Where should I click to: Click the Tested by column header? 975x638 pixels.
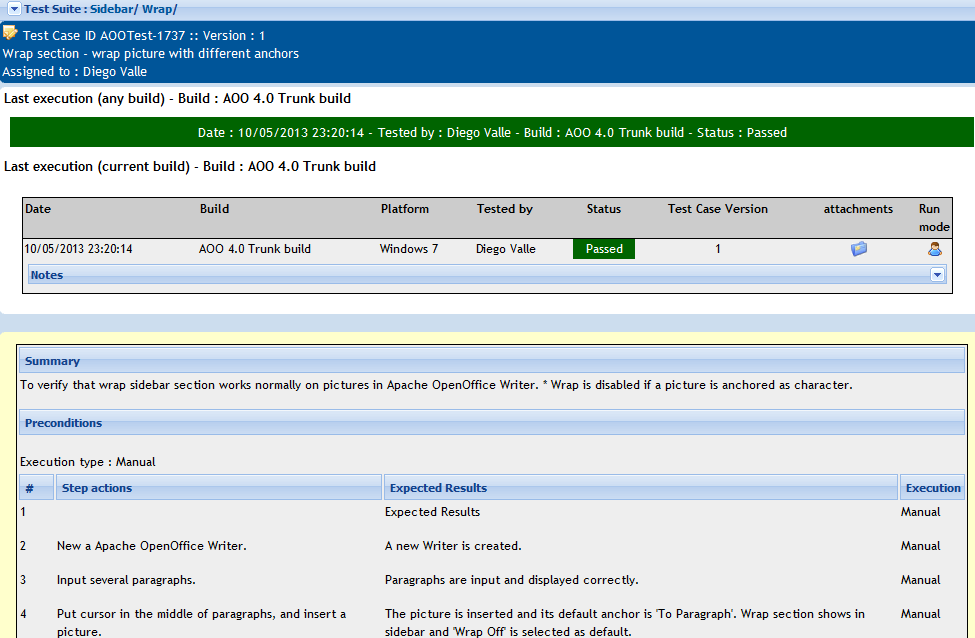pos(505,209)
